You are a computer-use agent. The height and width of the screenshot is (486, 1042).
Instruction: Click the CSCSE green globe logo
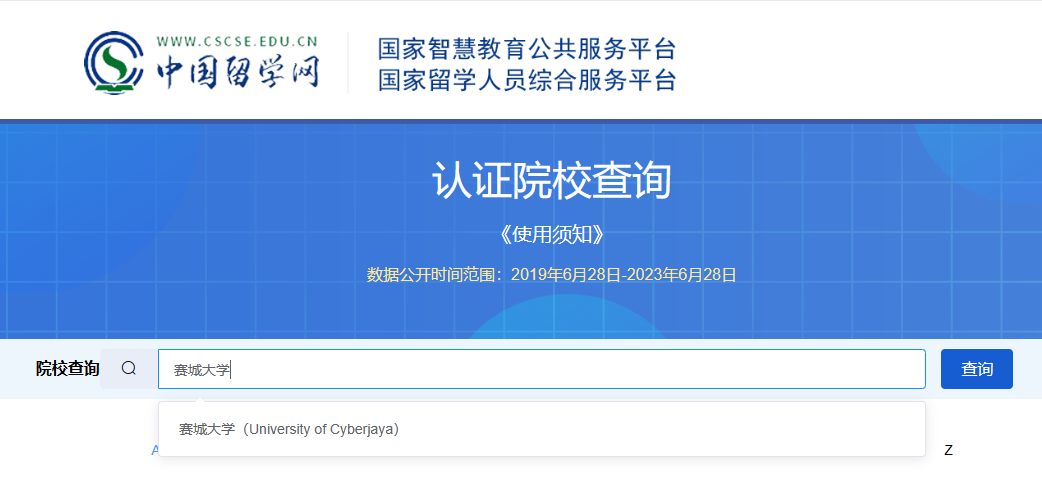pyautogui.click(x=114, y=62)
